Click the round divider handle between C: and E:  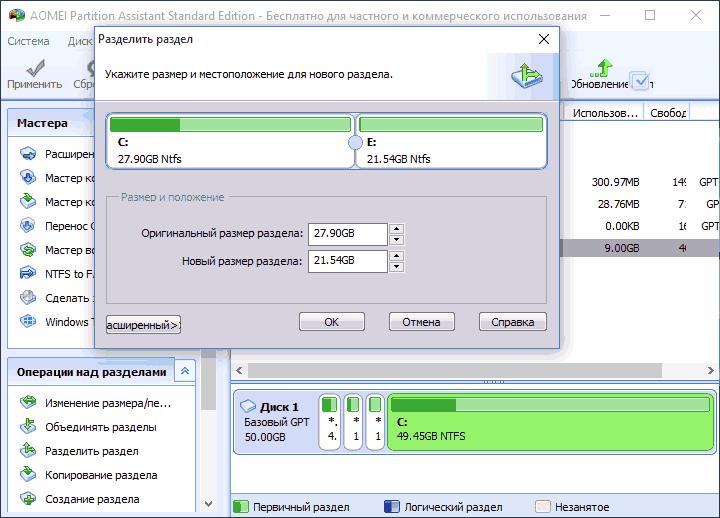pyautogui.click(x=355, y=143)
